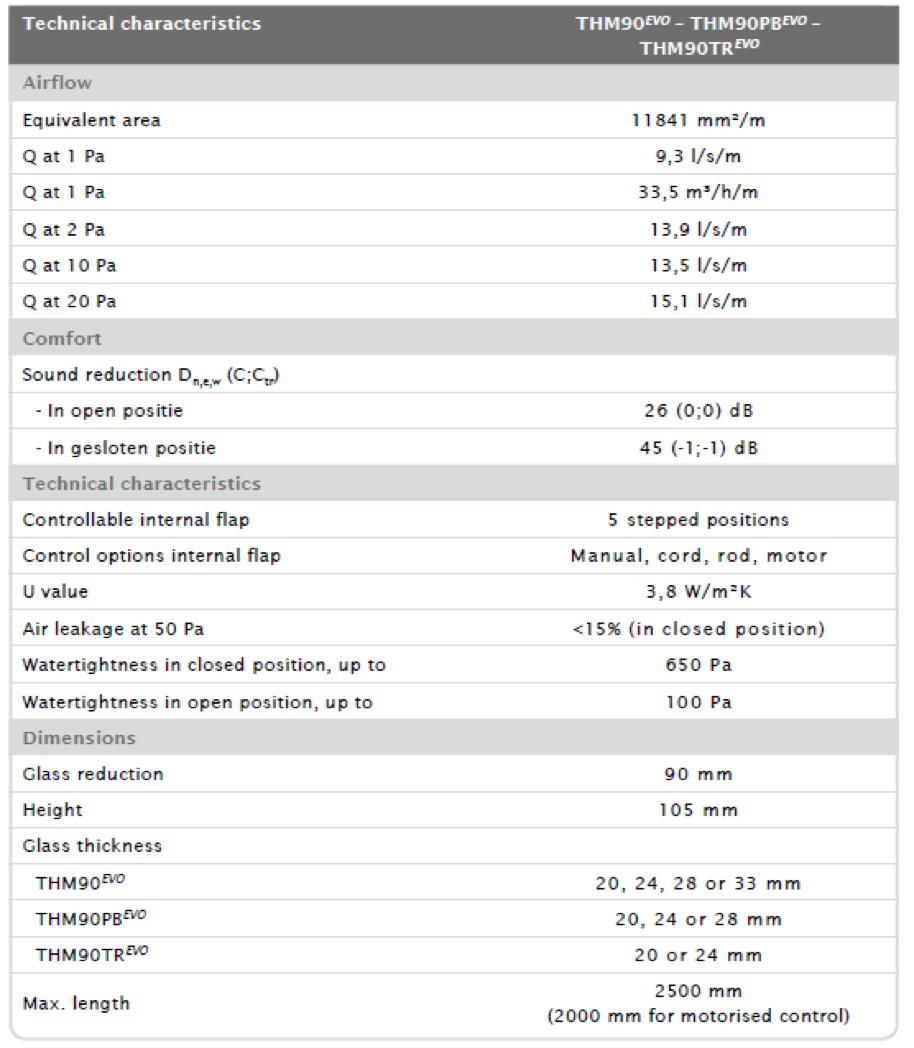The width and height of the screenshot is (914, 1048).
Task: Select the Manual, cord, rod, motor value
Action: (698, 556)
